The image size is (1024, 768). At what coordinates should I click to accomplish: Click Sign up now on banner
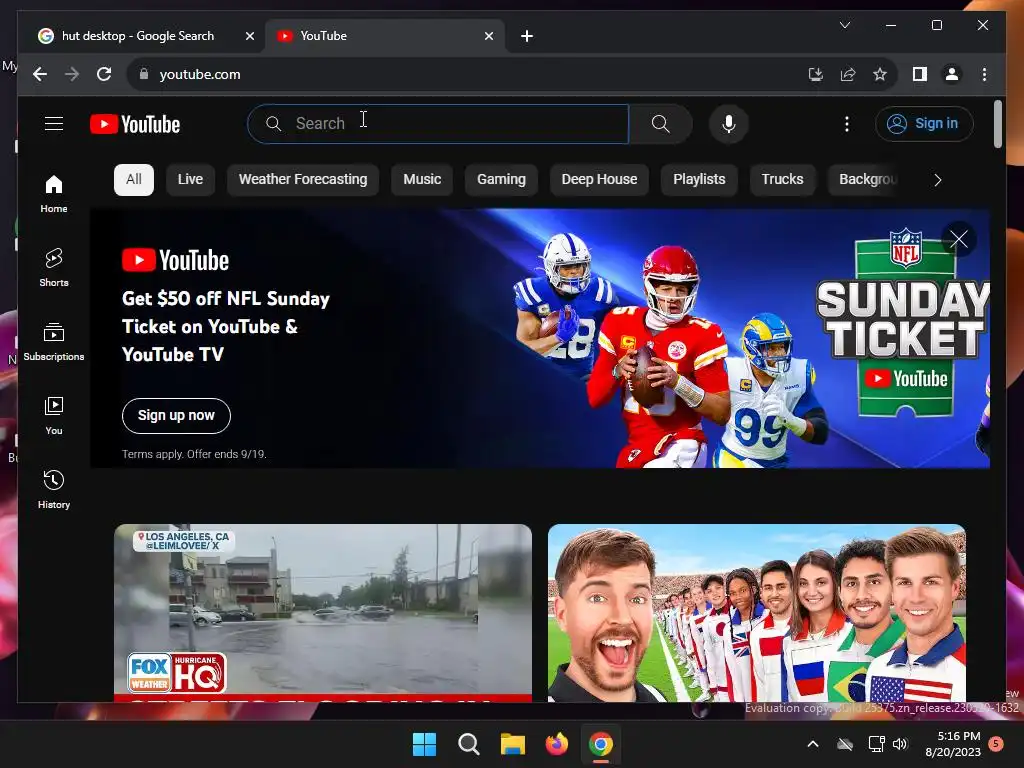pos(176,415)
